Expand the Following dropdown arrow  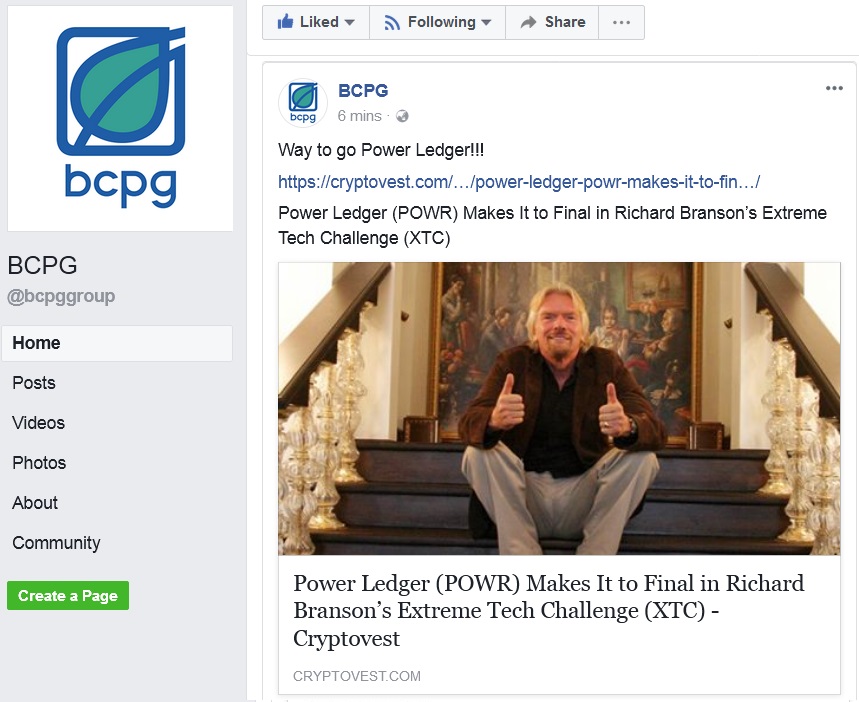485,22
